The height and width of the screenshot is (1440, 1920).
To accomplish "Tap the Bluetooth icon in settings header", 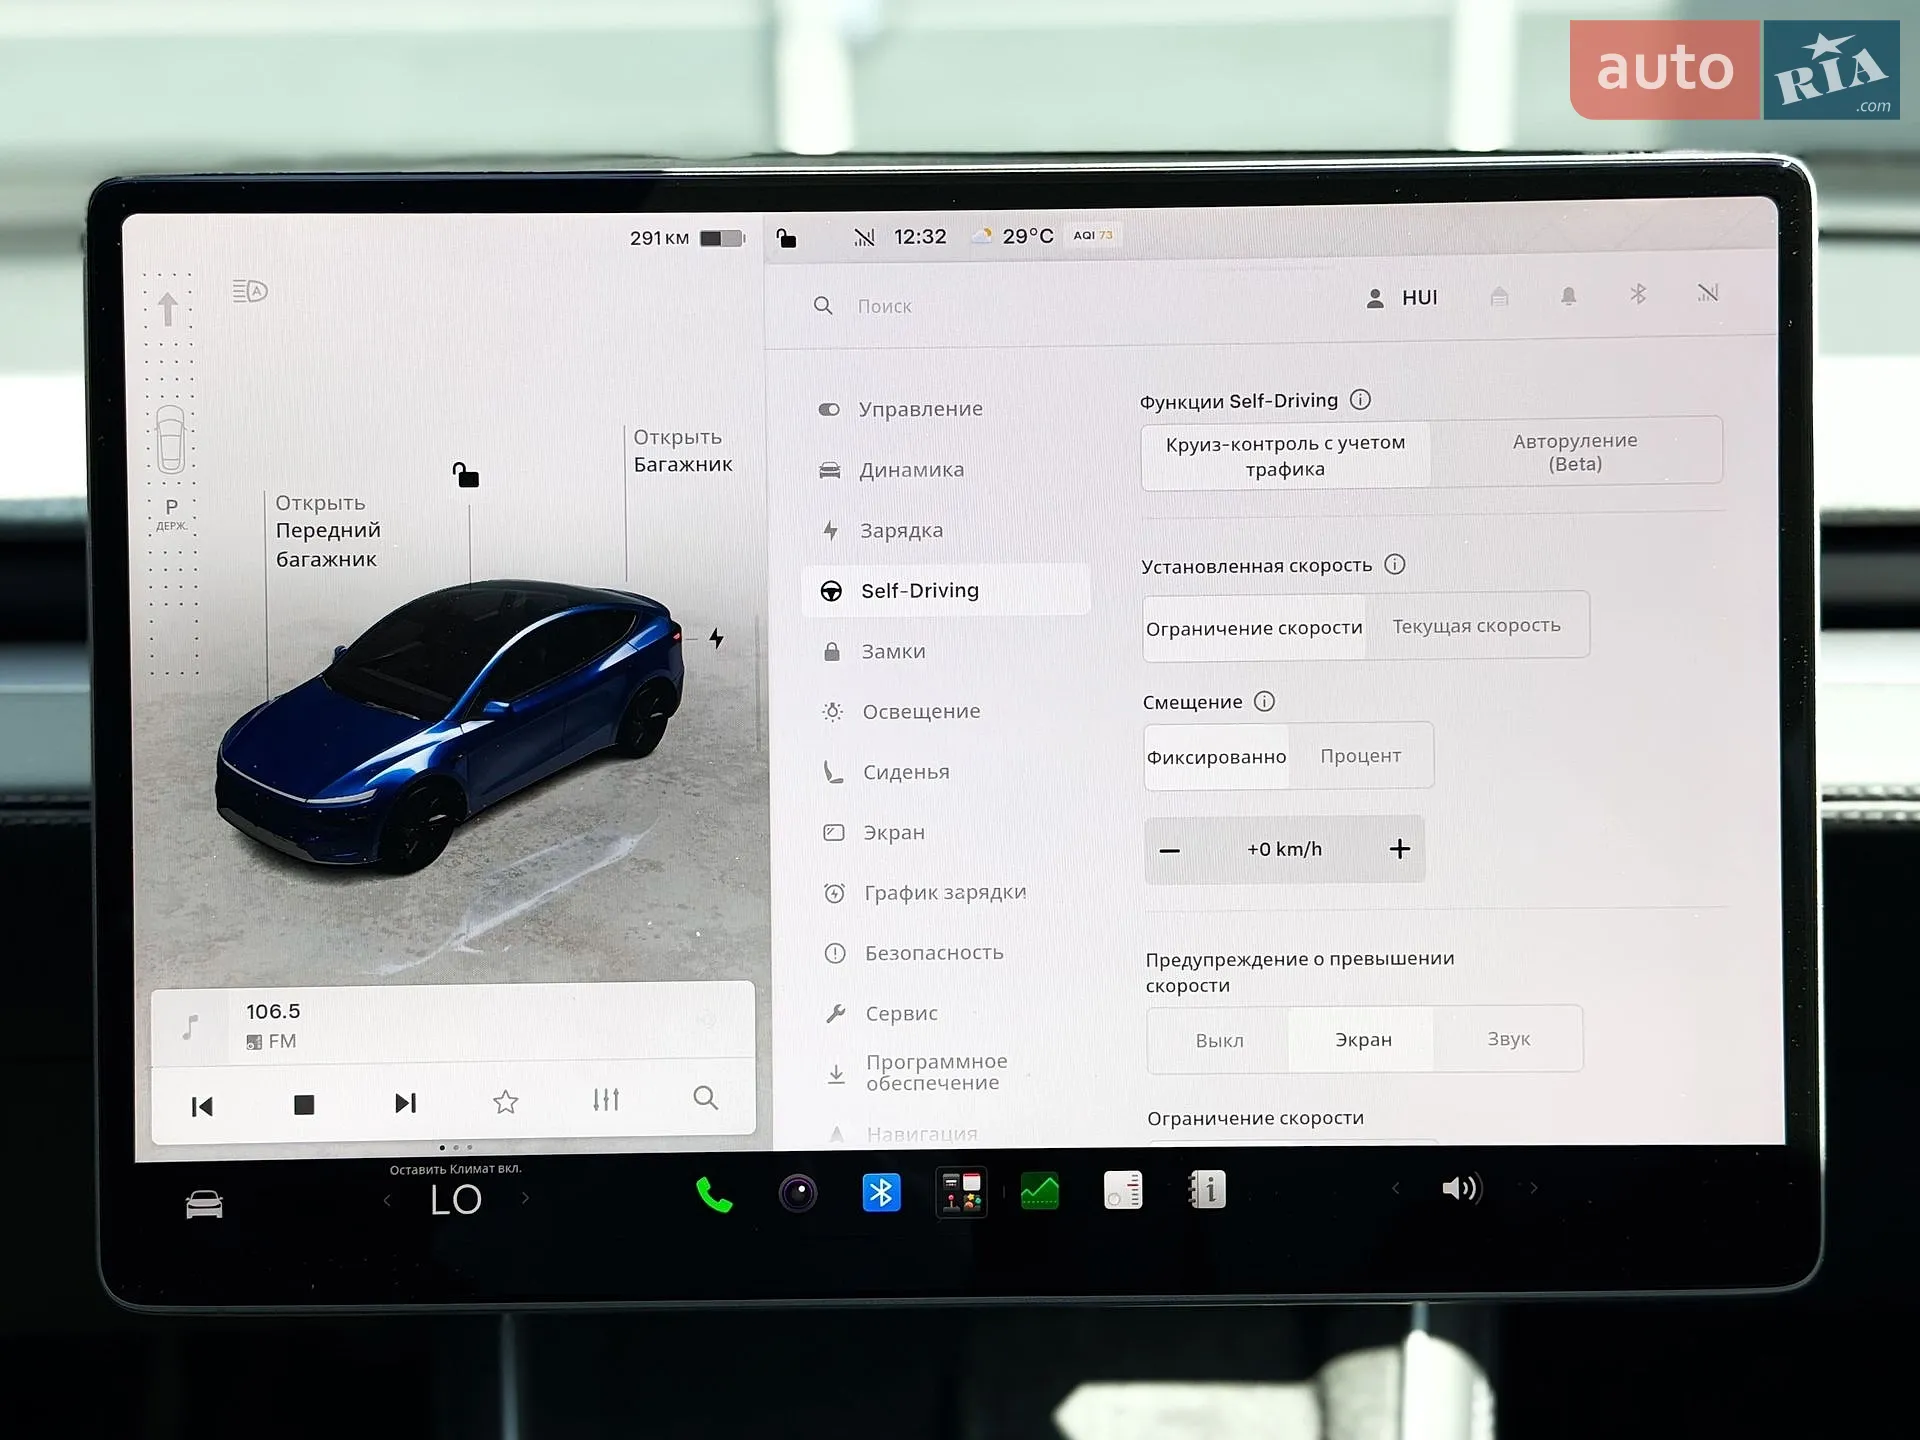I will point(1638,294).
